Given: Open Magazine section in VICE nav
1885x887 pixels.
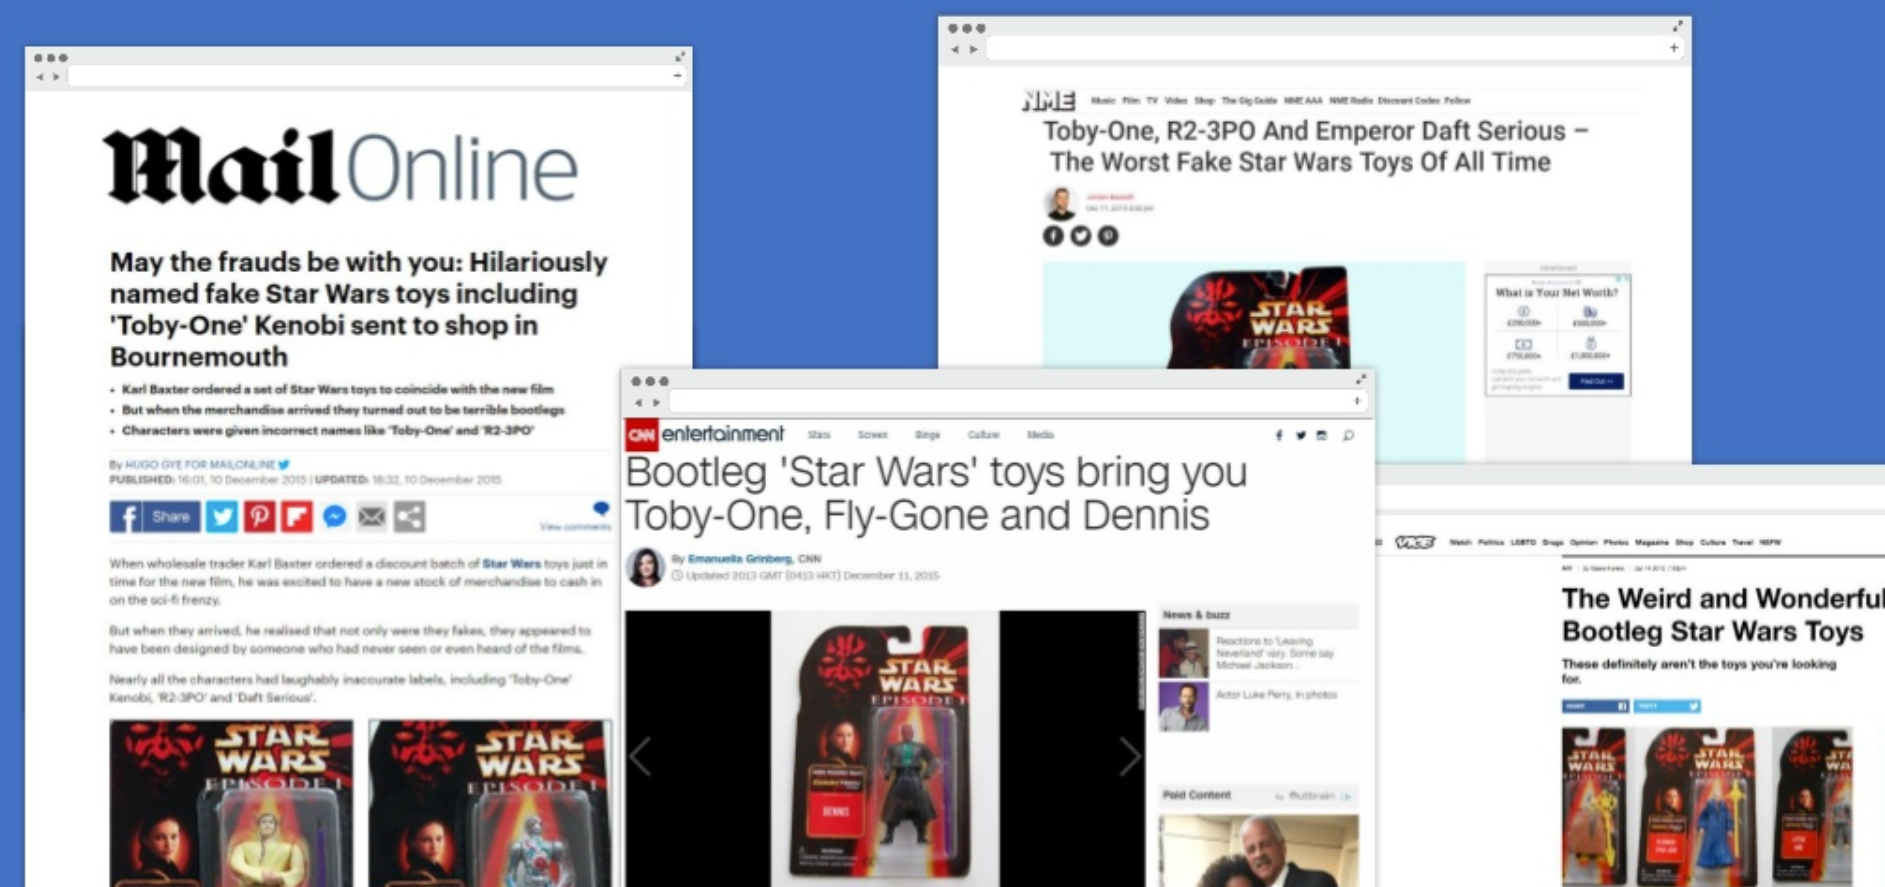Looking at the screenshot, I should (x=1652, y=542).
